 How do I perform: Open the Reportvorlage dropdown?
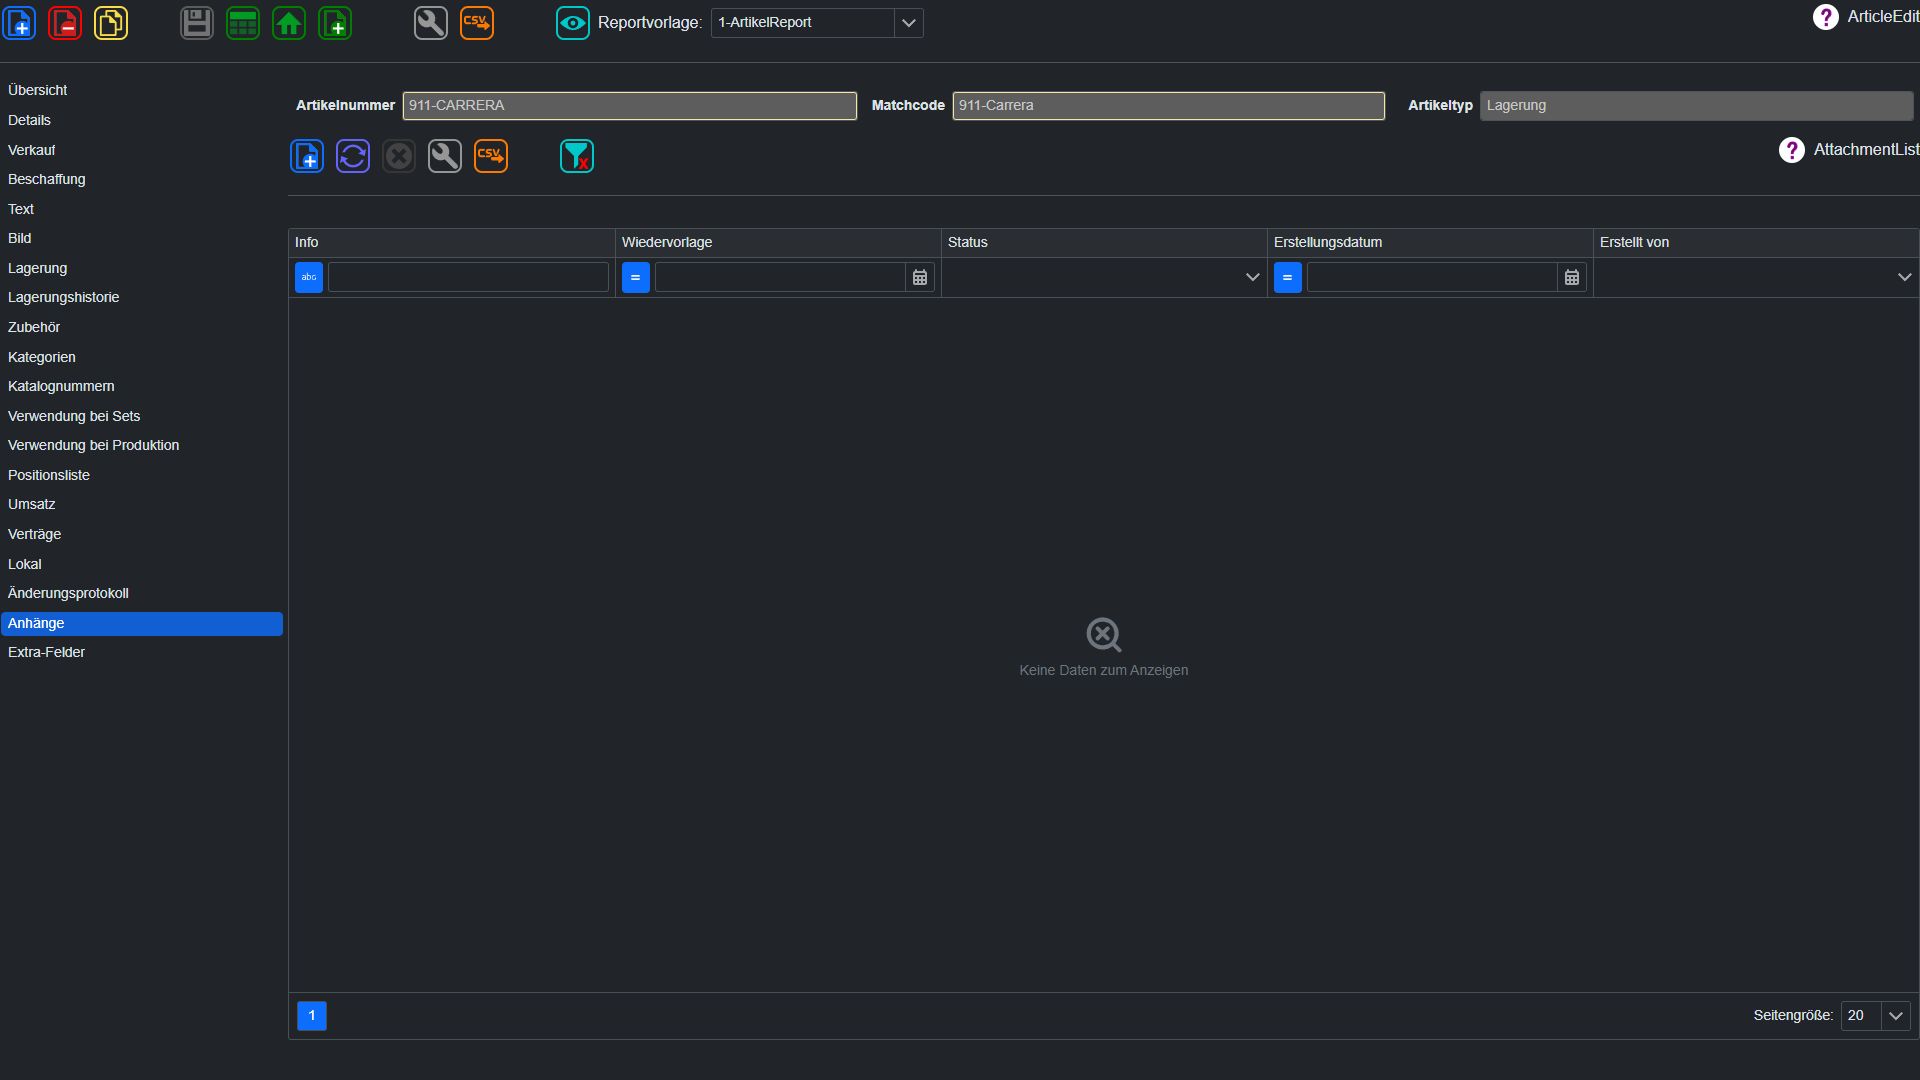908,22
